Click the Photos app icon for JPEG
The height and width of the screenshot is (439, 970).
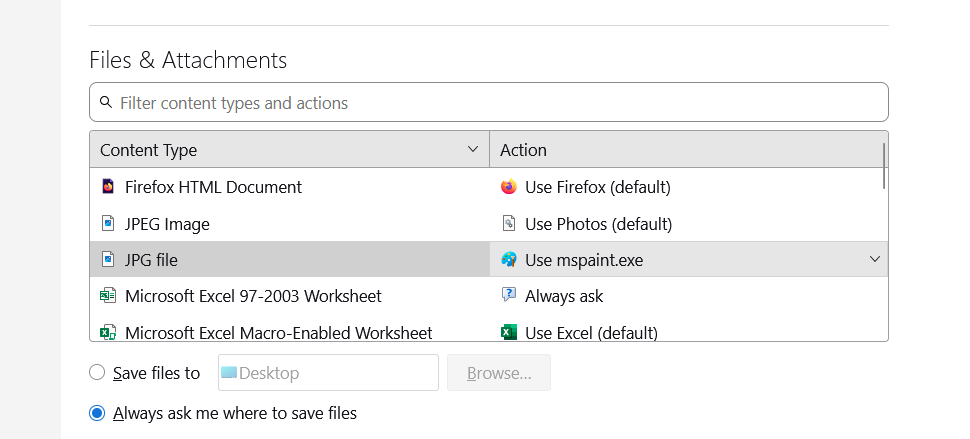(508, 224)
